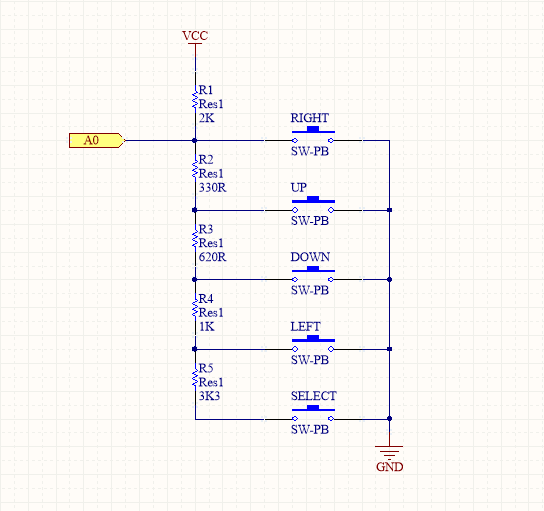544x511 pixels.
Task: Select resistor R4 zigzag symbol
Action: tap(195, 308)
